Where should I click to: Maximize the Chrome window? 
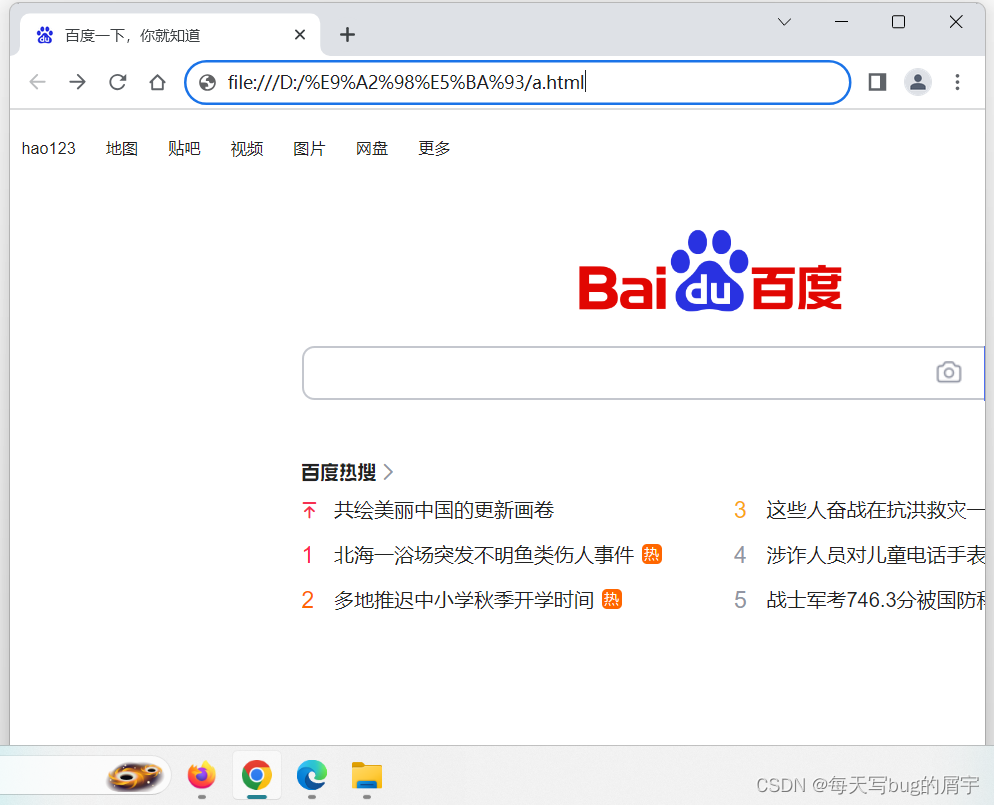click(x=898, y=22)
